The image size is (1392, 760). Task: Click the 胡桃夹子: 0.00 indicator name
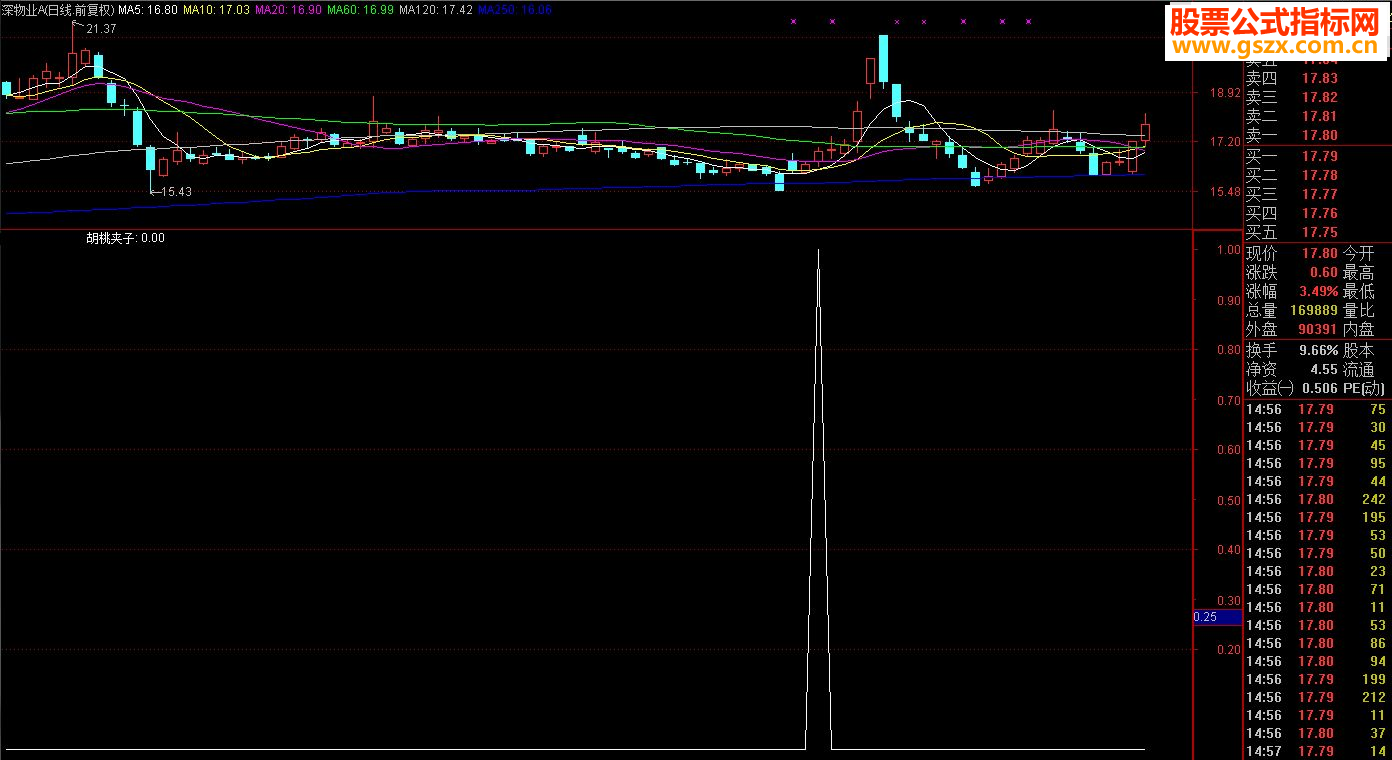[x=125, y=238]
